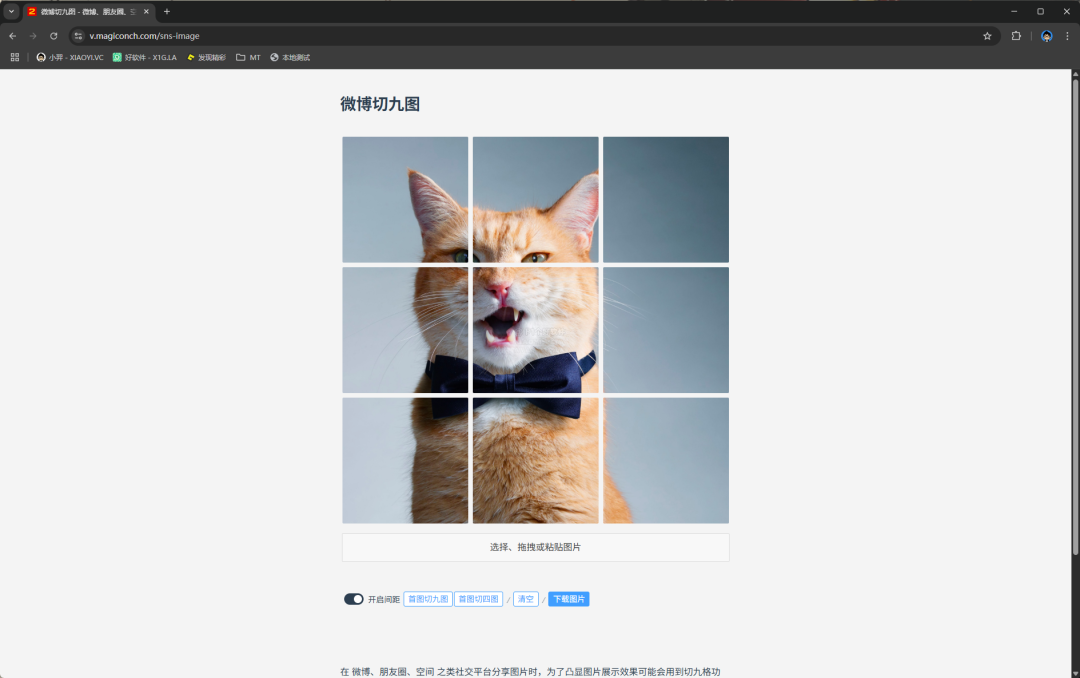Open the 小羿 - XIAOYI.VC bookmark
Screen dimensions: 1080x678
[70, 57]
